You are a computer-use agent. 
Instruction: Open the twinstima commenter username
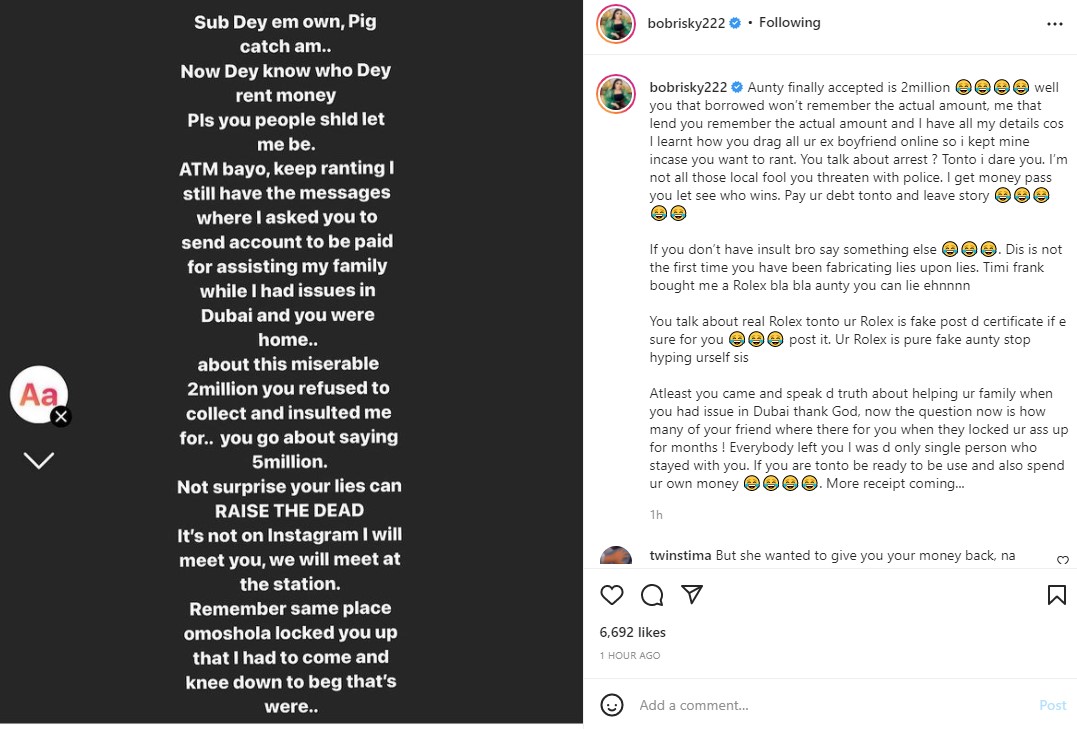point(680,555)
